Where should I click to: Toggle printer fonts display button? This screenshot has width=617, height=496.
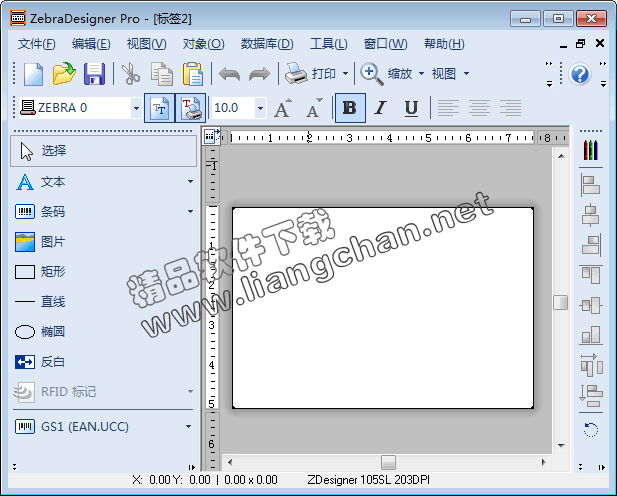(x=190, y=108)
